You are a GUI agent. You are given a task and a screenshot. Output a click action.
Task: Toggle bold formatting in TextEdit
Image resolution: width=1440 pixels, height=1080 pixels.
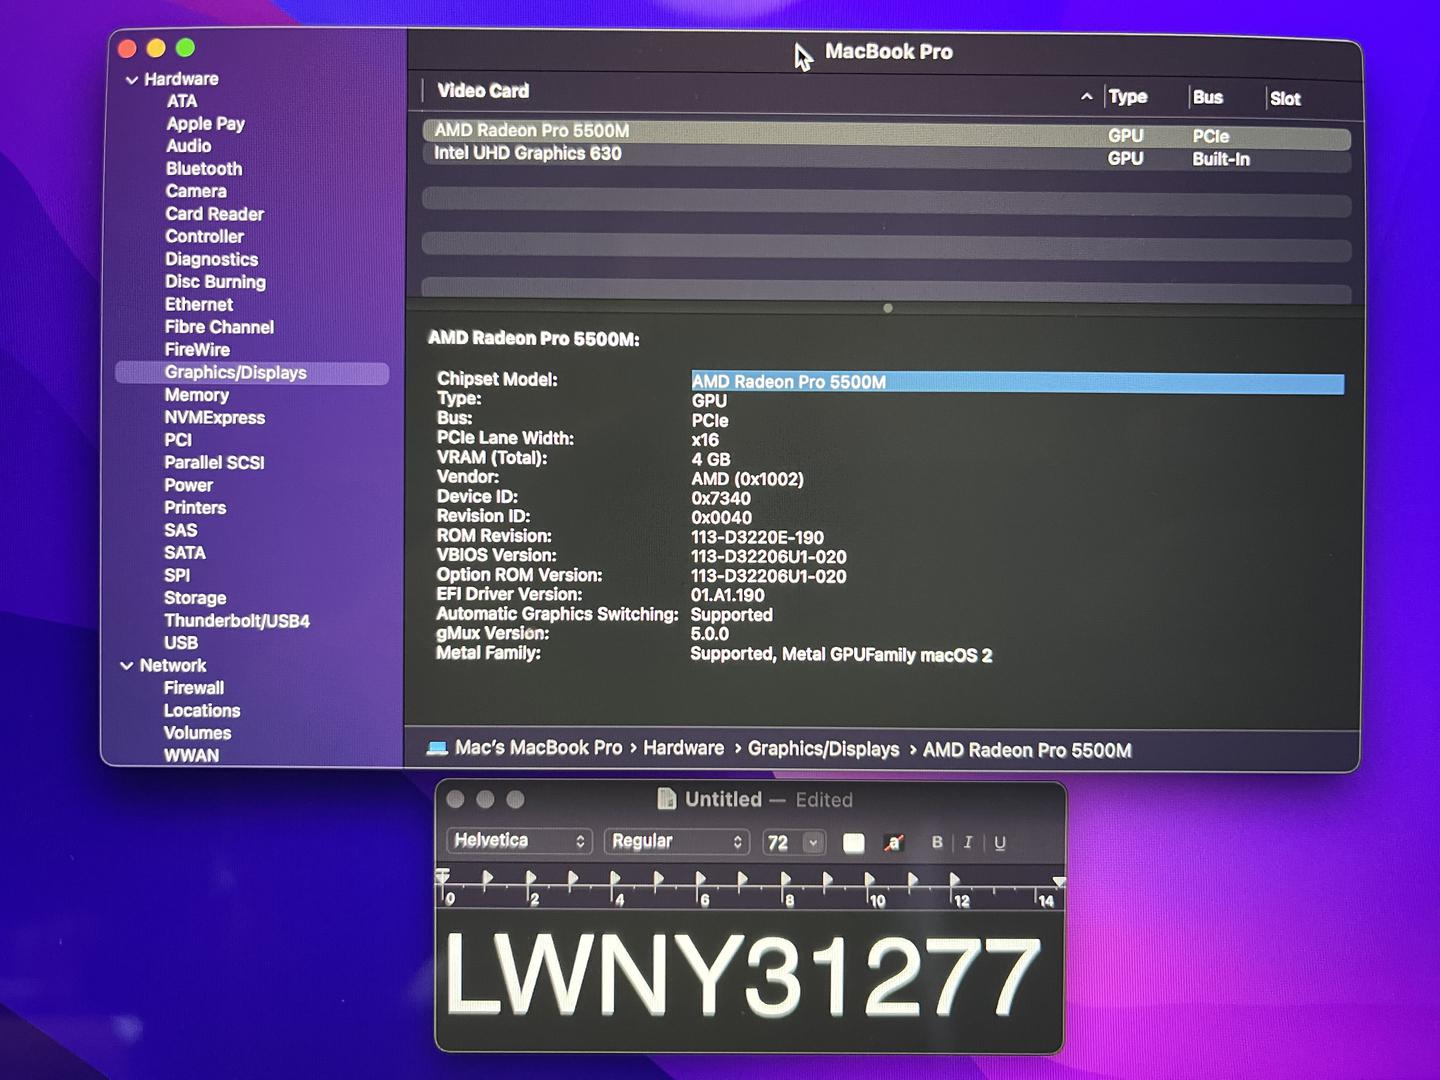[x=937, y=842]
